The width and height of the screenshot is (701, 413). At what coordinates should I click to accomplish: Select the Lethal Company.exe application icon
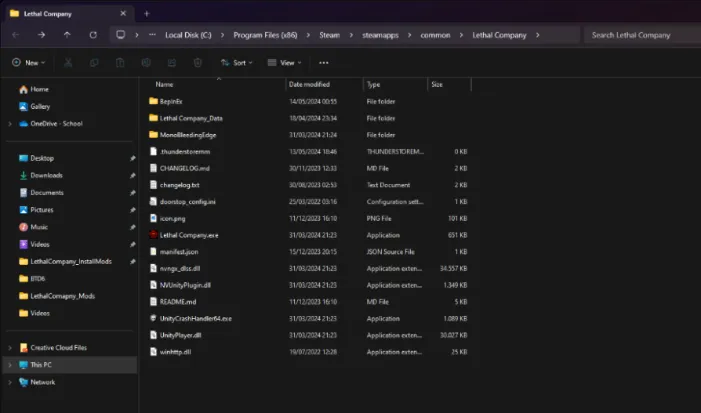[153, 235]
